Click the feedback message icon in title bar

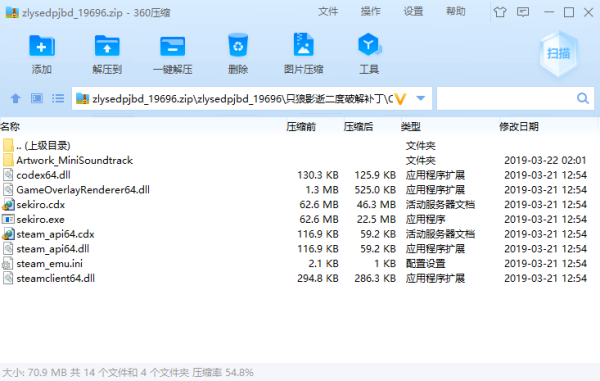tap(523, 12)
